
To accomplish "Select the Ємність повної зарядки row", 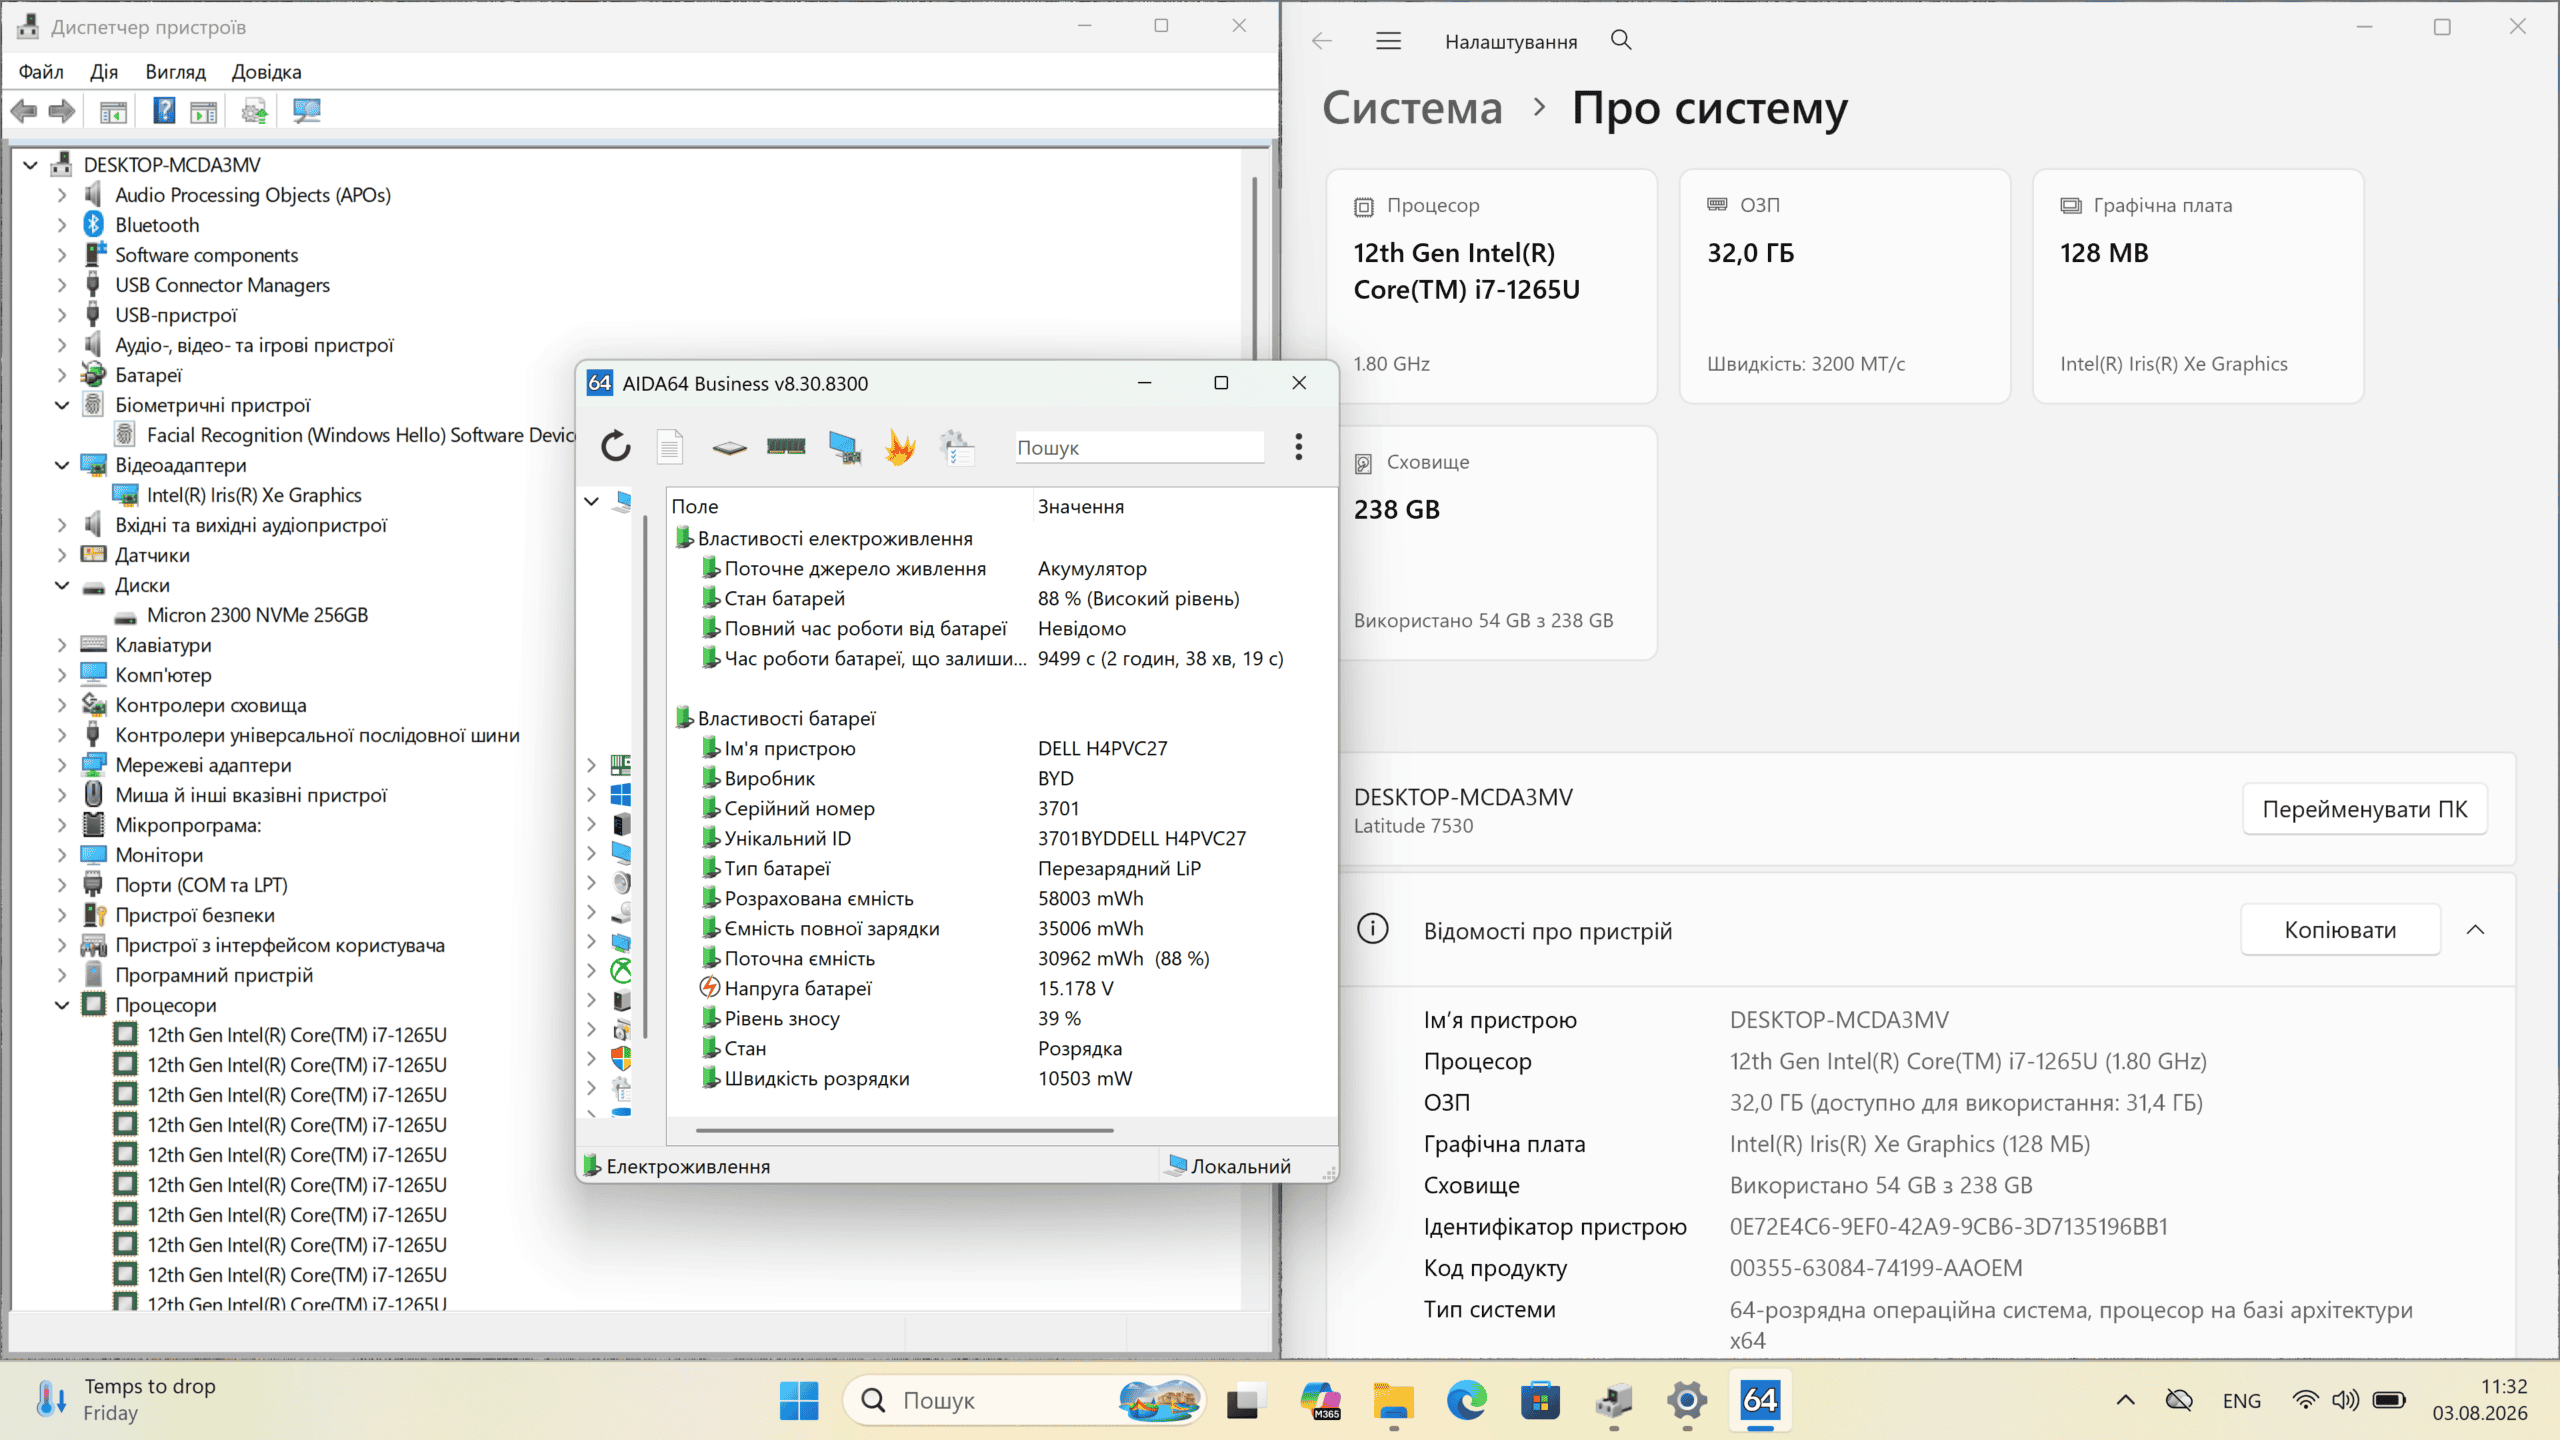I will (x=1000, y=928).
